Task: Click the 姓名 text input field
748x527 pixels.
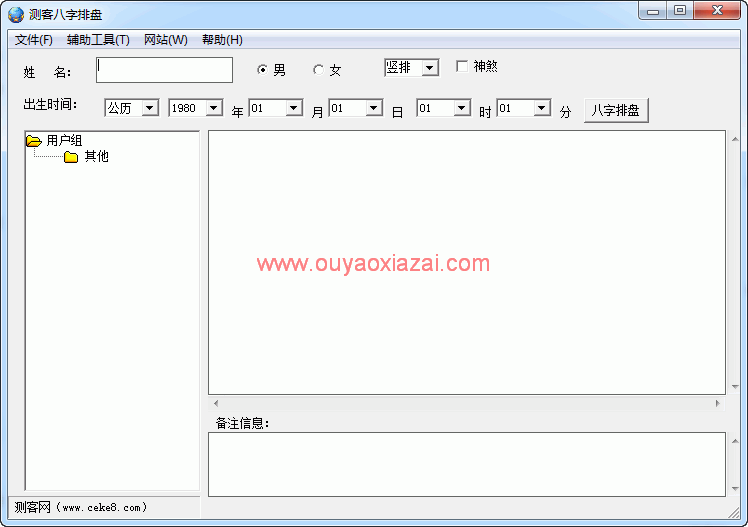Action: [165, 70]
